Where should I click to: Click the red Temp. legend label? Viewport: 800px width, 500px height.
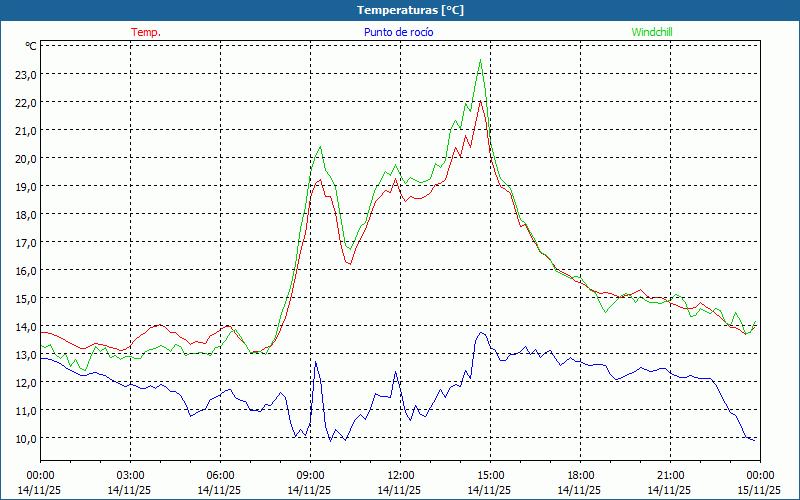click(146, 32)
